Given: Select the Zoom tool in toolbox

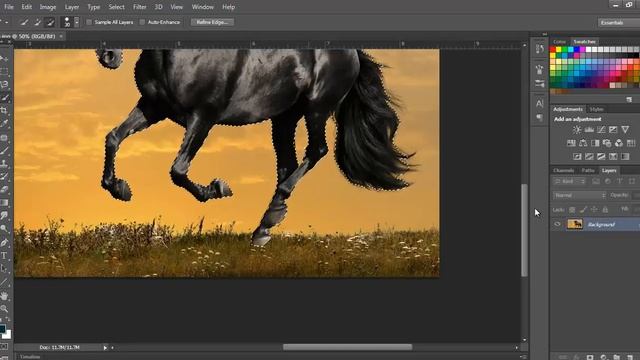Looking at the screenshot, I should (4, 309).
